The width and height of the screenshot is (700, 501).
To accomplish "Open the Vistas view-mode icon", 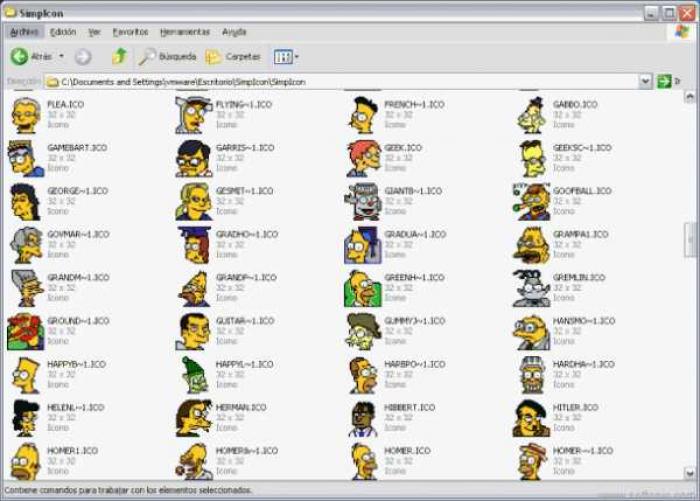I will pos(283,57).
